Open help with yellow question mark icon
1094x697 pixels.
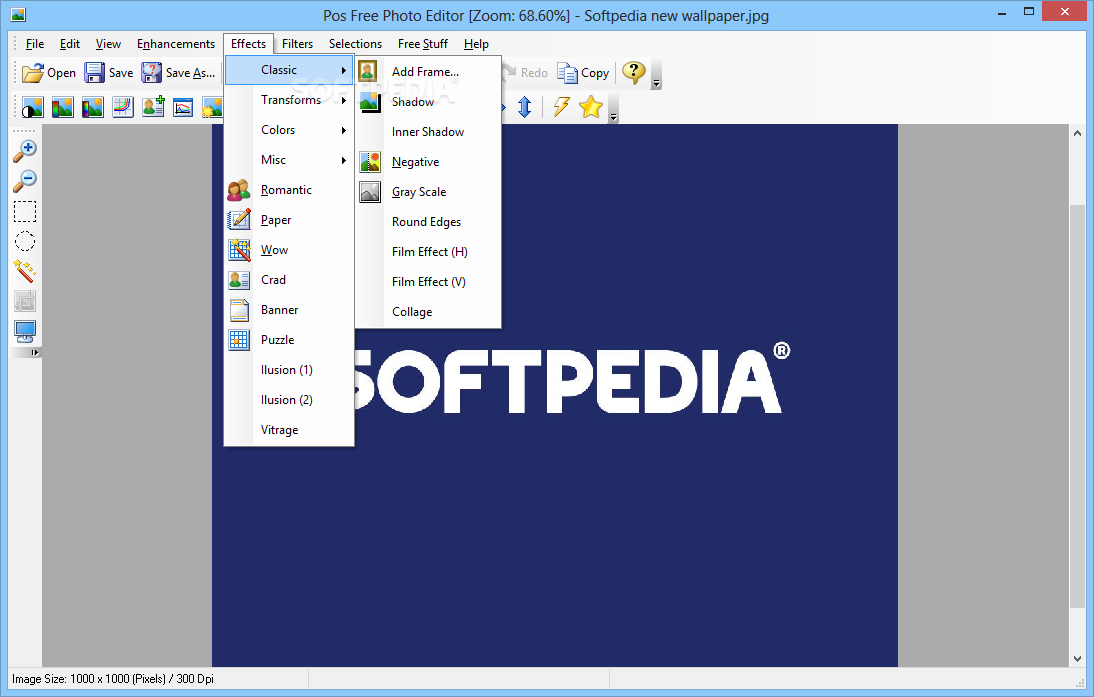[634, 72]
